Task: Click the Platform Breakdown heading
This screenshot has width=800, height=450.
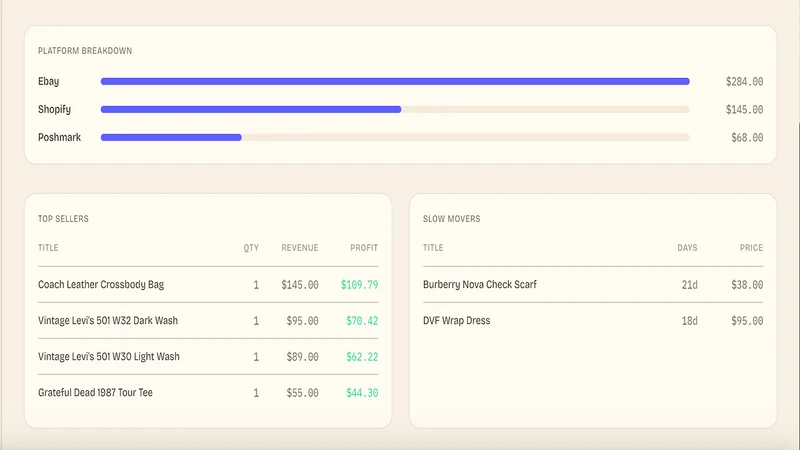Action: [x=85, y=51]
